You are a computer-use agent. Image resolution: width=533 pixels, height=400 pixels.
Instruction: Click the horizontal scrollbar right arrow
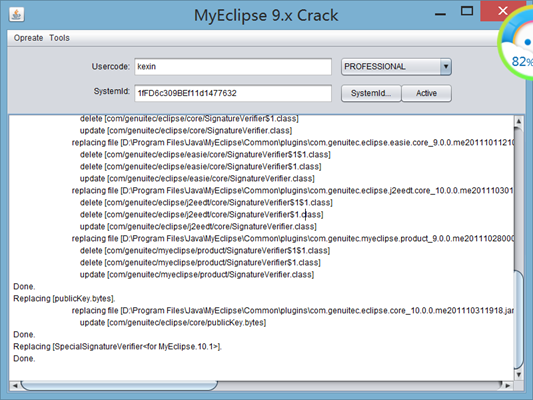(508, 385)
